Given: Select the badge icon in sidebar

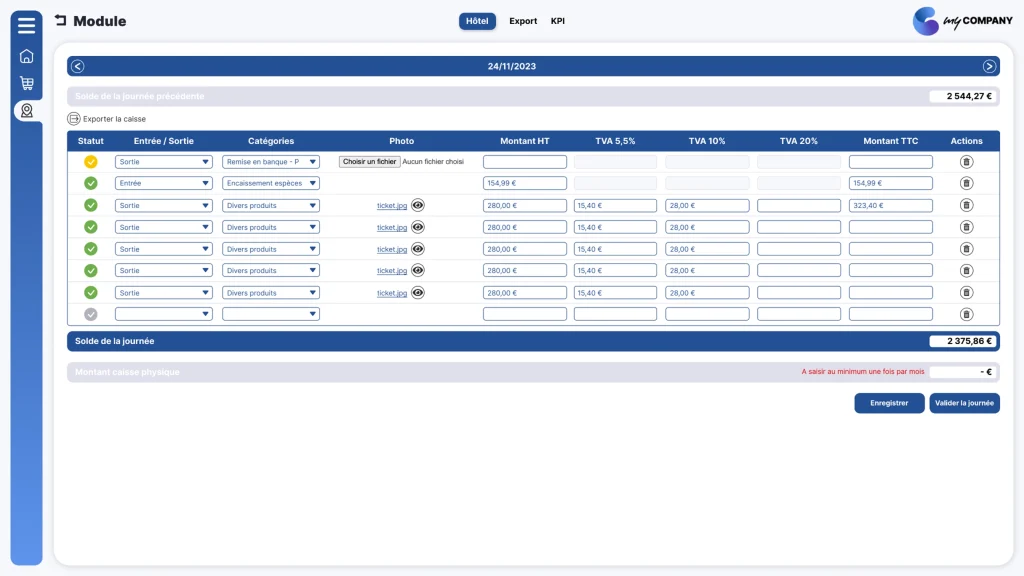Looking at the screenshot, I should click(26, 110).
